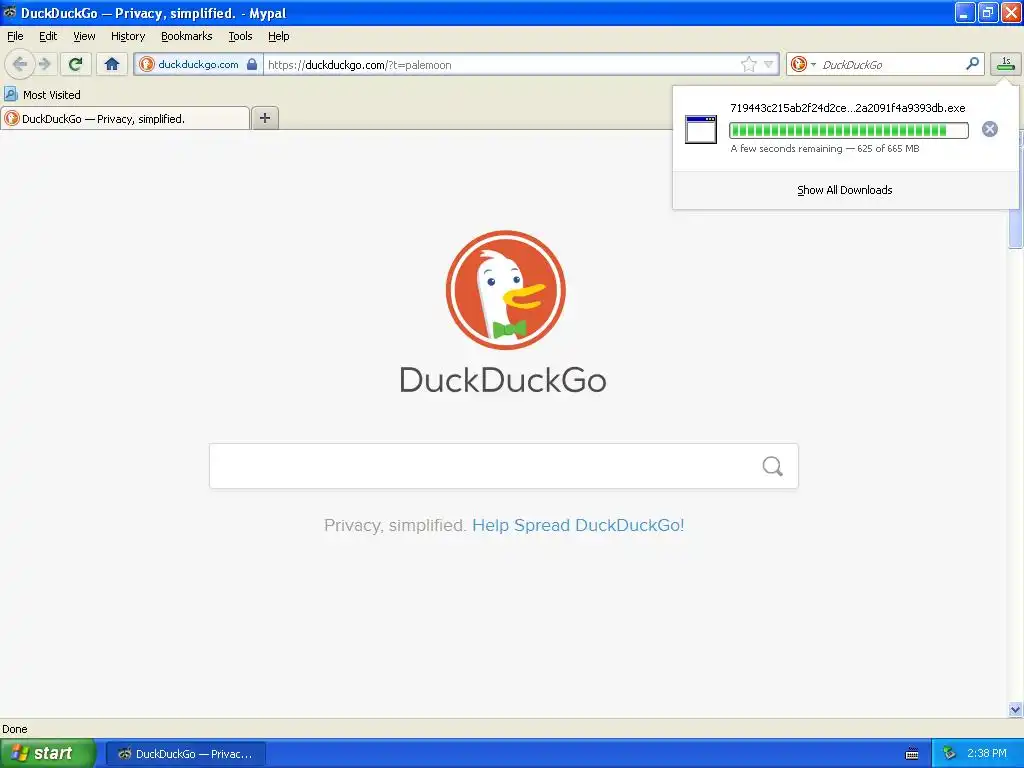Screen dimensions: 1024x768
Task: Click the toolbar DuckDuckGo search input
Action: (890, 64)
